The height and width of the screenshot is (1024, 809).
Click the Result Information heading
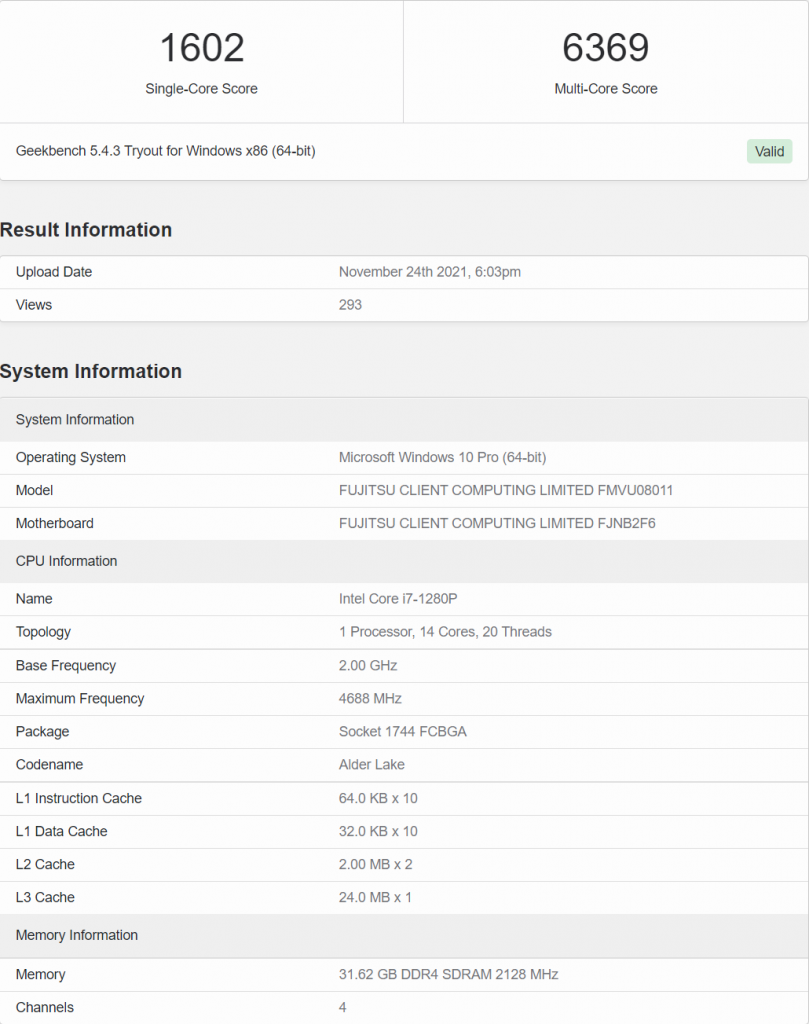[86, 230]
